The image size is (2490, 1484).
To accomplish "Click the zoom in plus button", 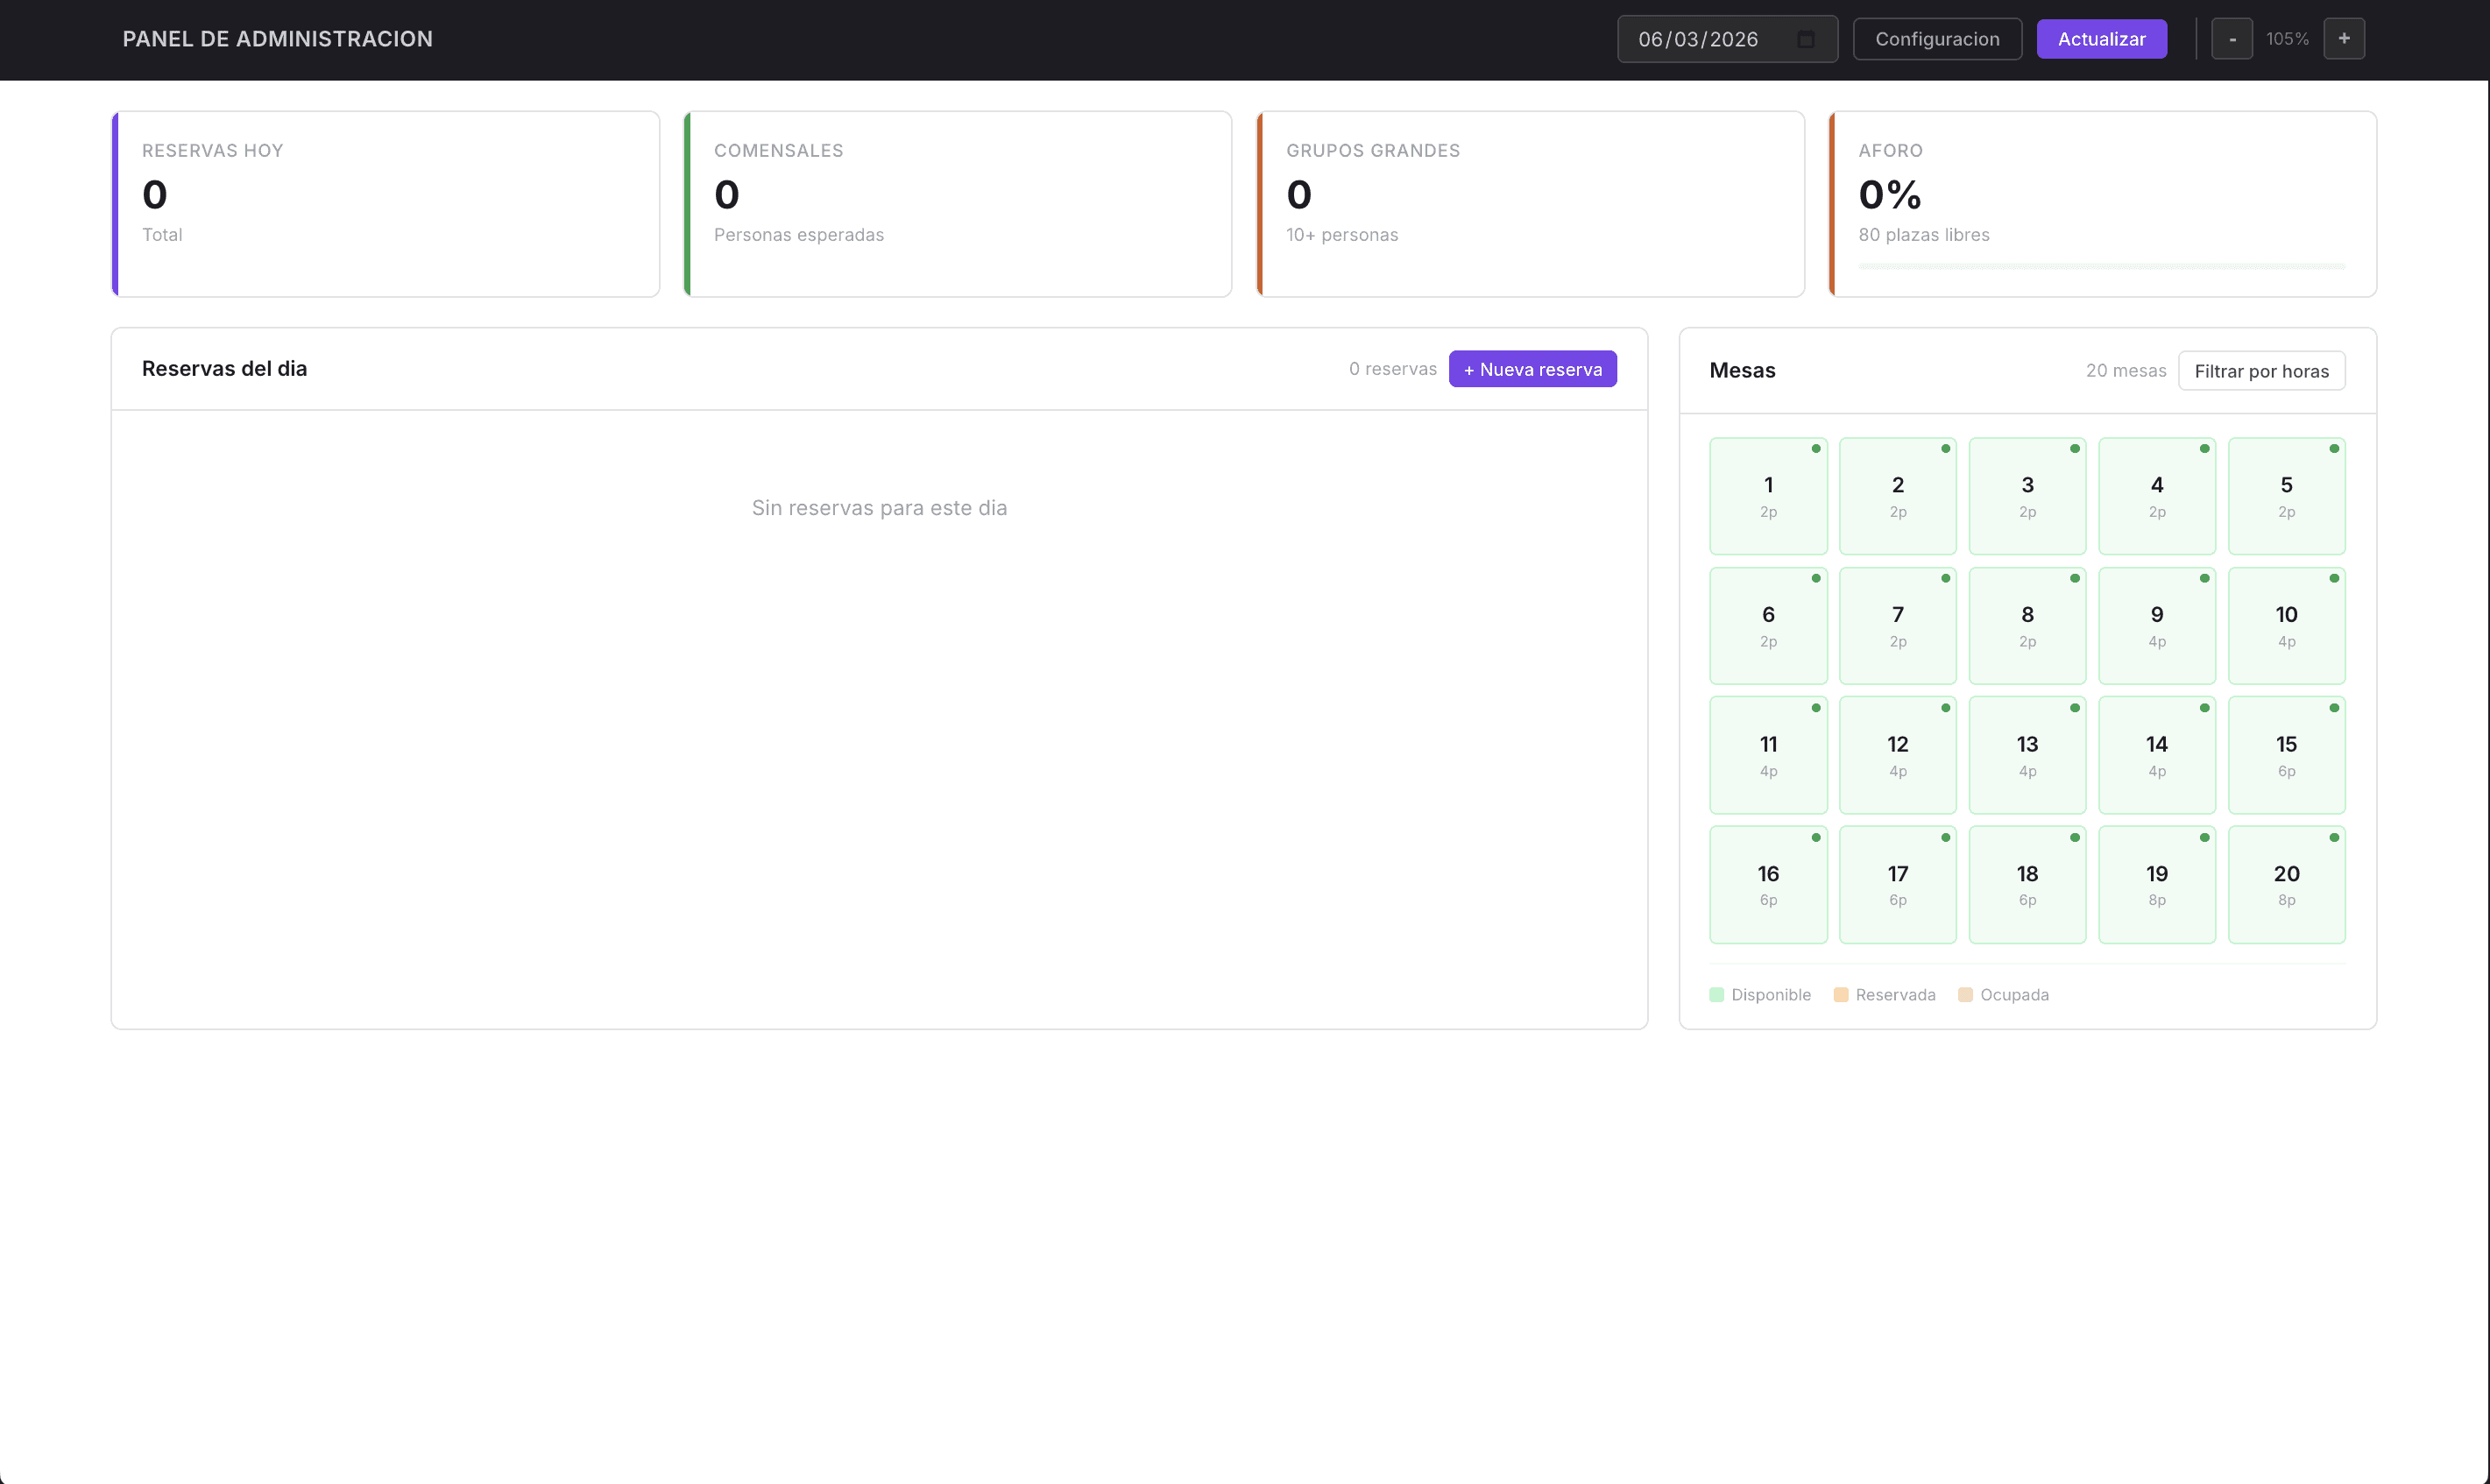I will [2343, 39].
